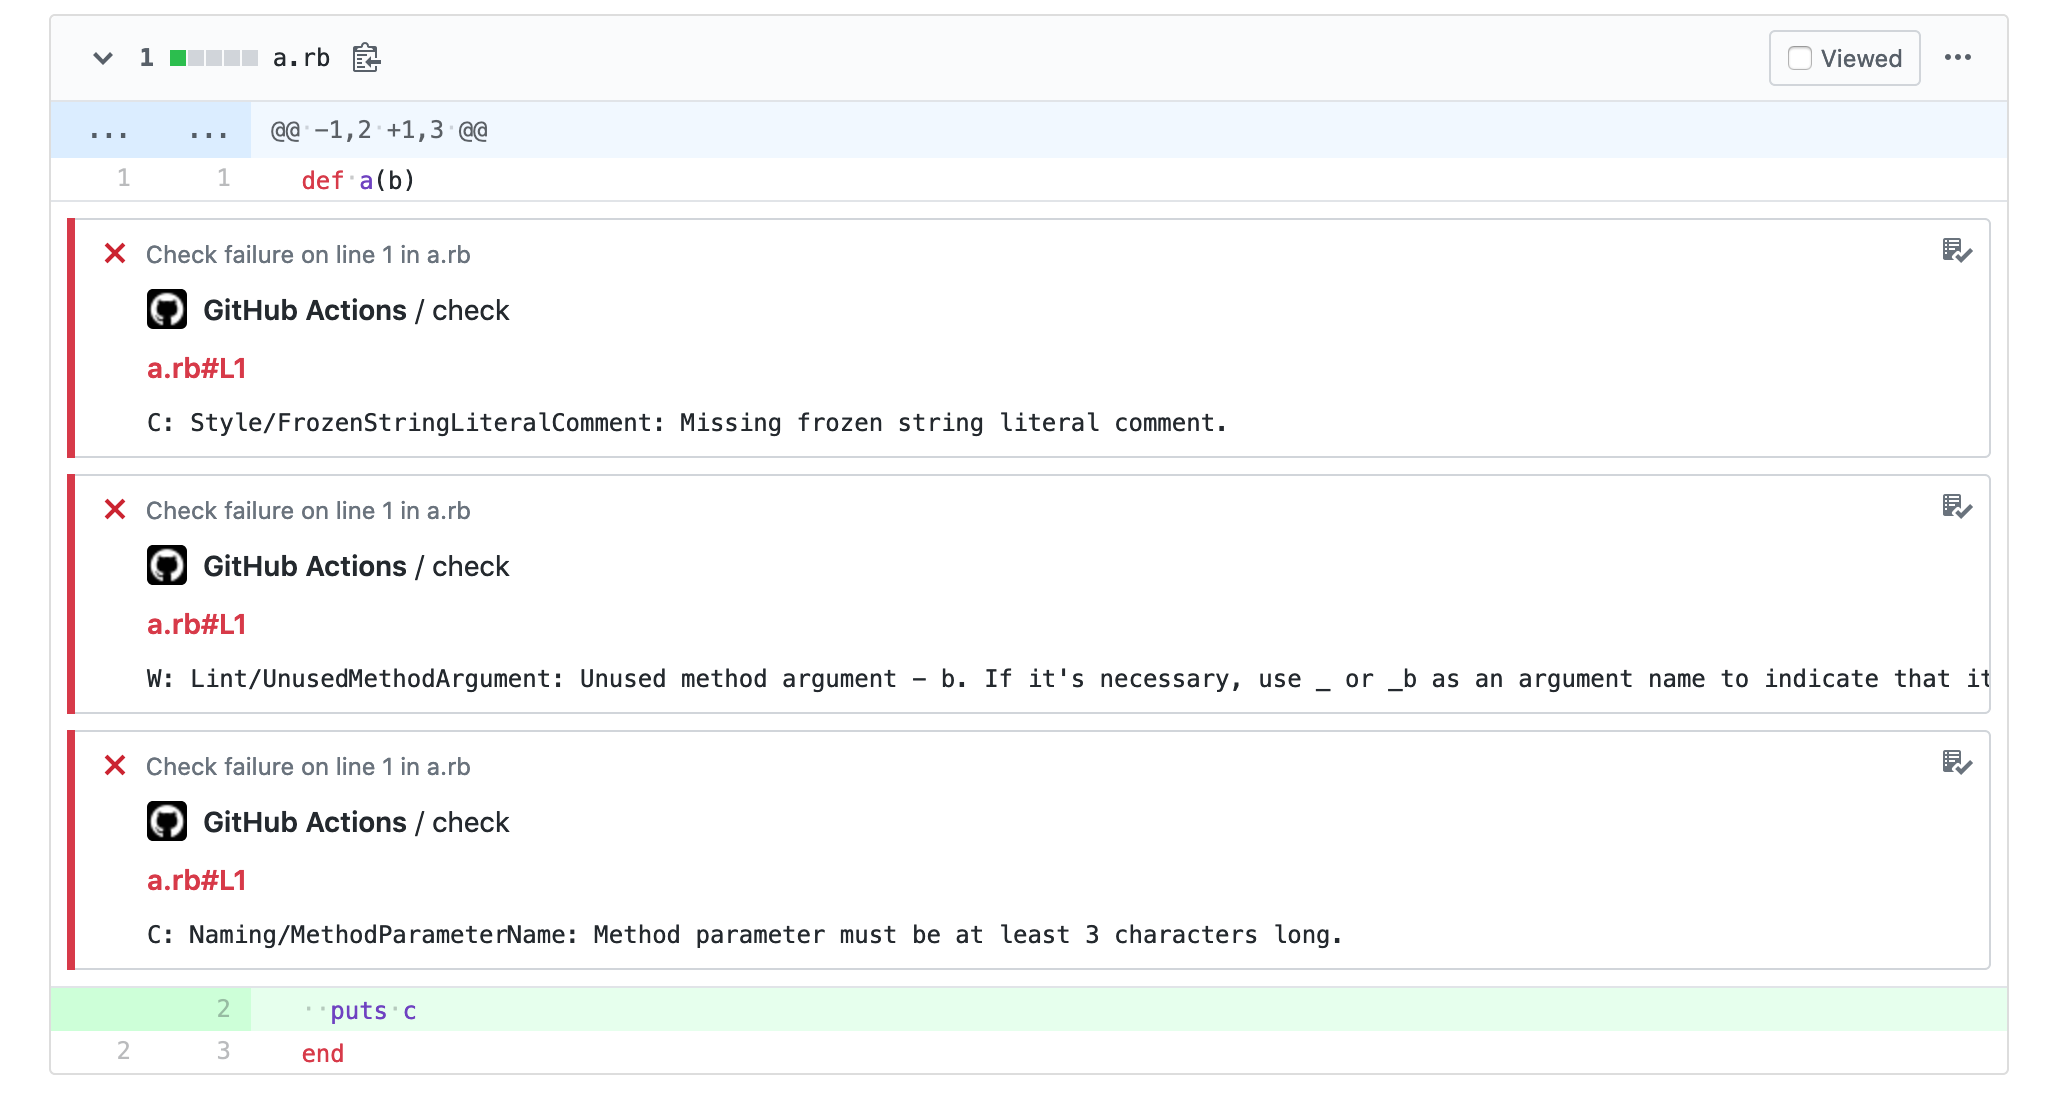Click the red X on the method parameter failure

point(115,766)
